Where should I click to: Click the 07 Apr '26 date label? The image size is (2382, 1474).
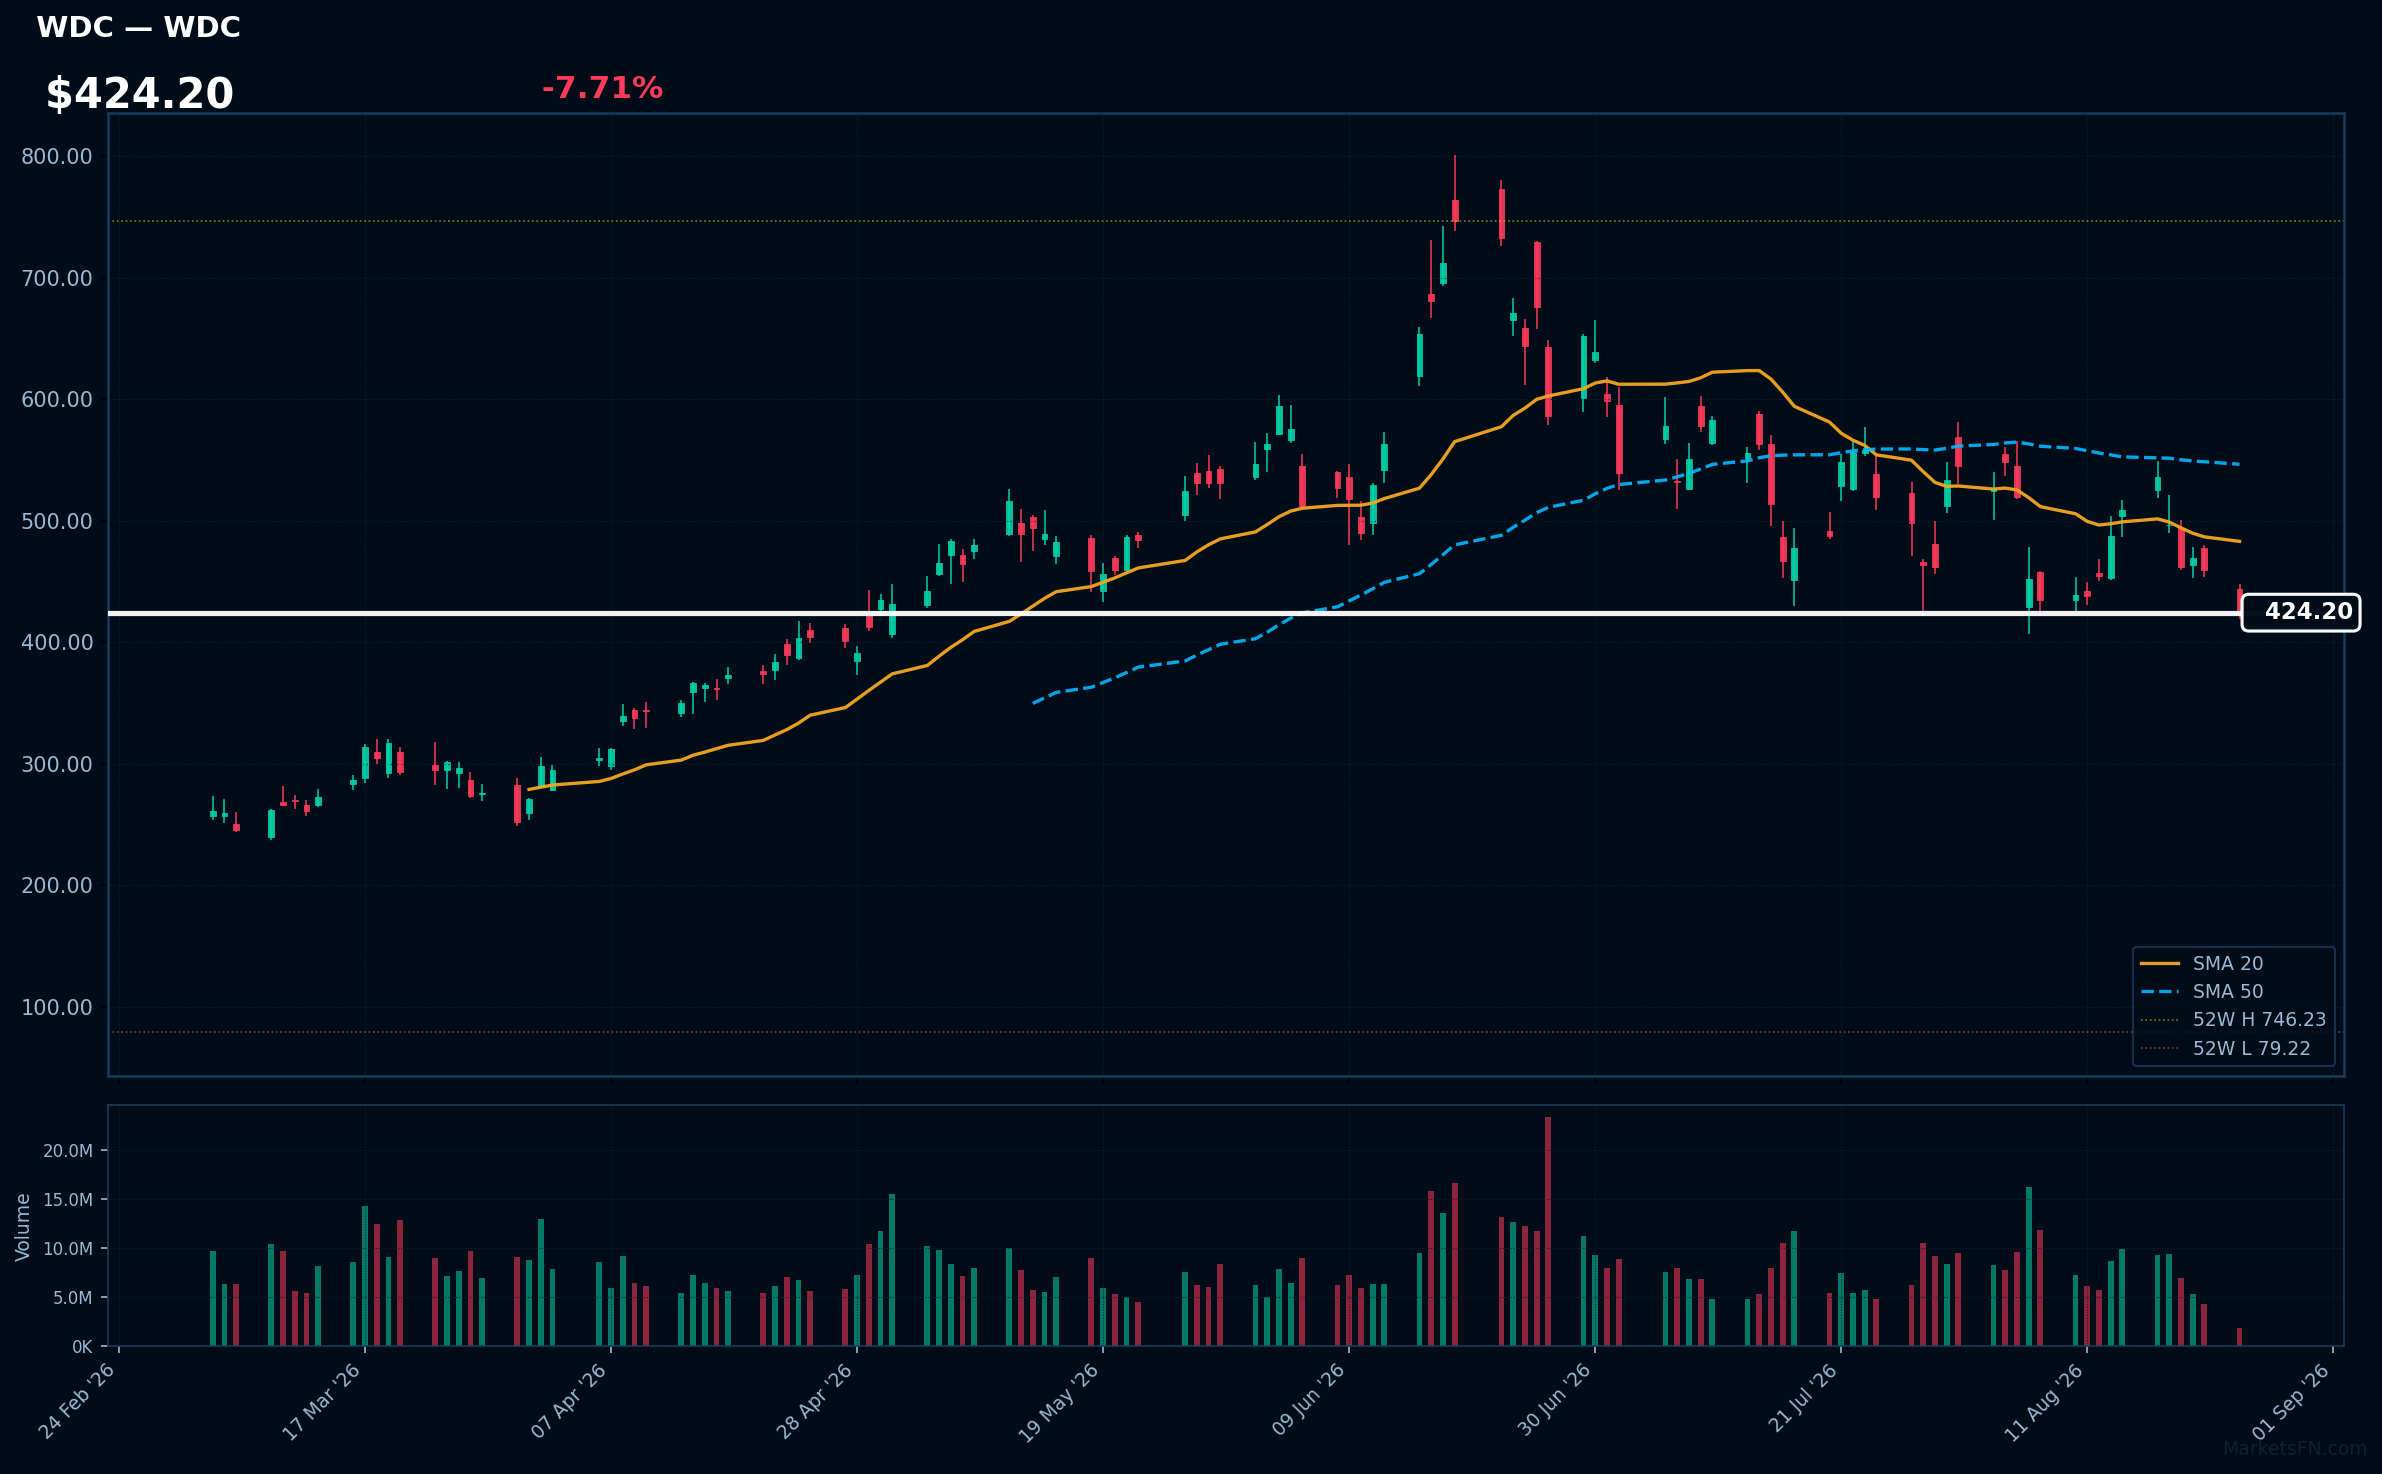(569, 1401)
